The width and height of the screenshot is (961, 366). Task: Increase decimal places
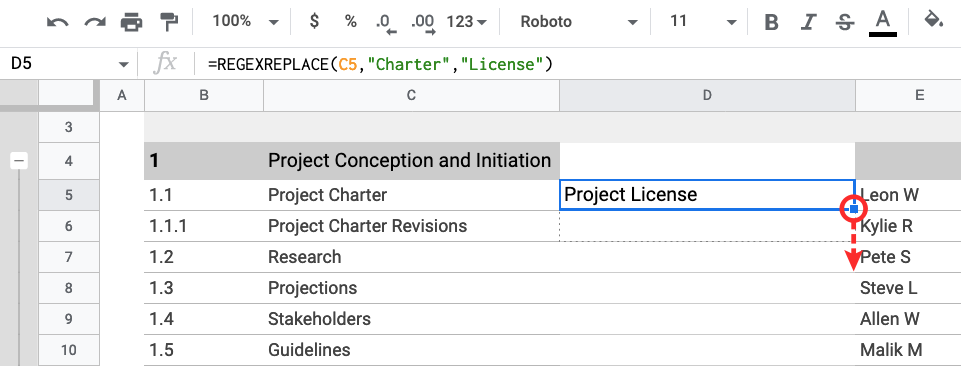423,23
